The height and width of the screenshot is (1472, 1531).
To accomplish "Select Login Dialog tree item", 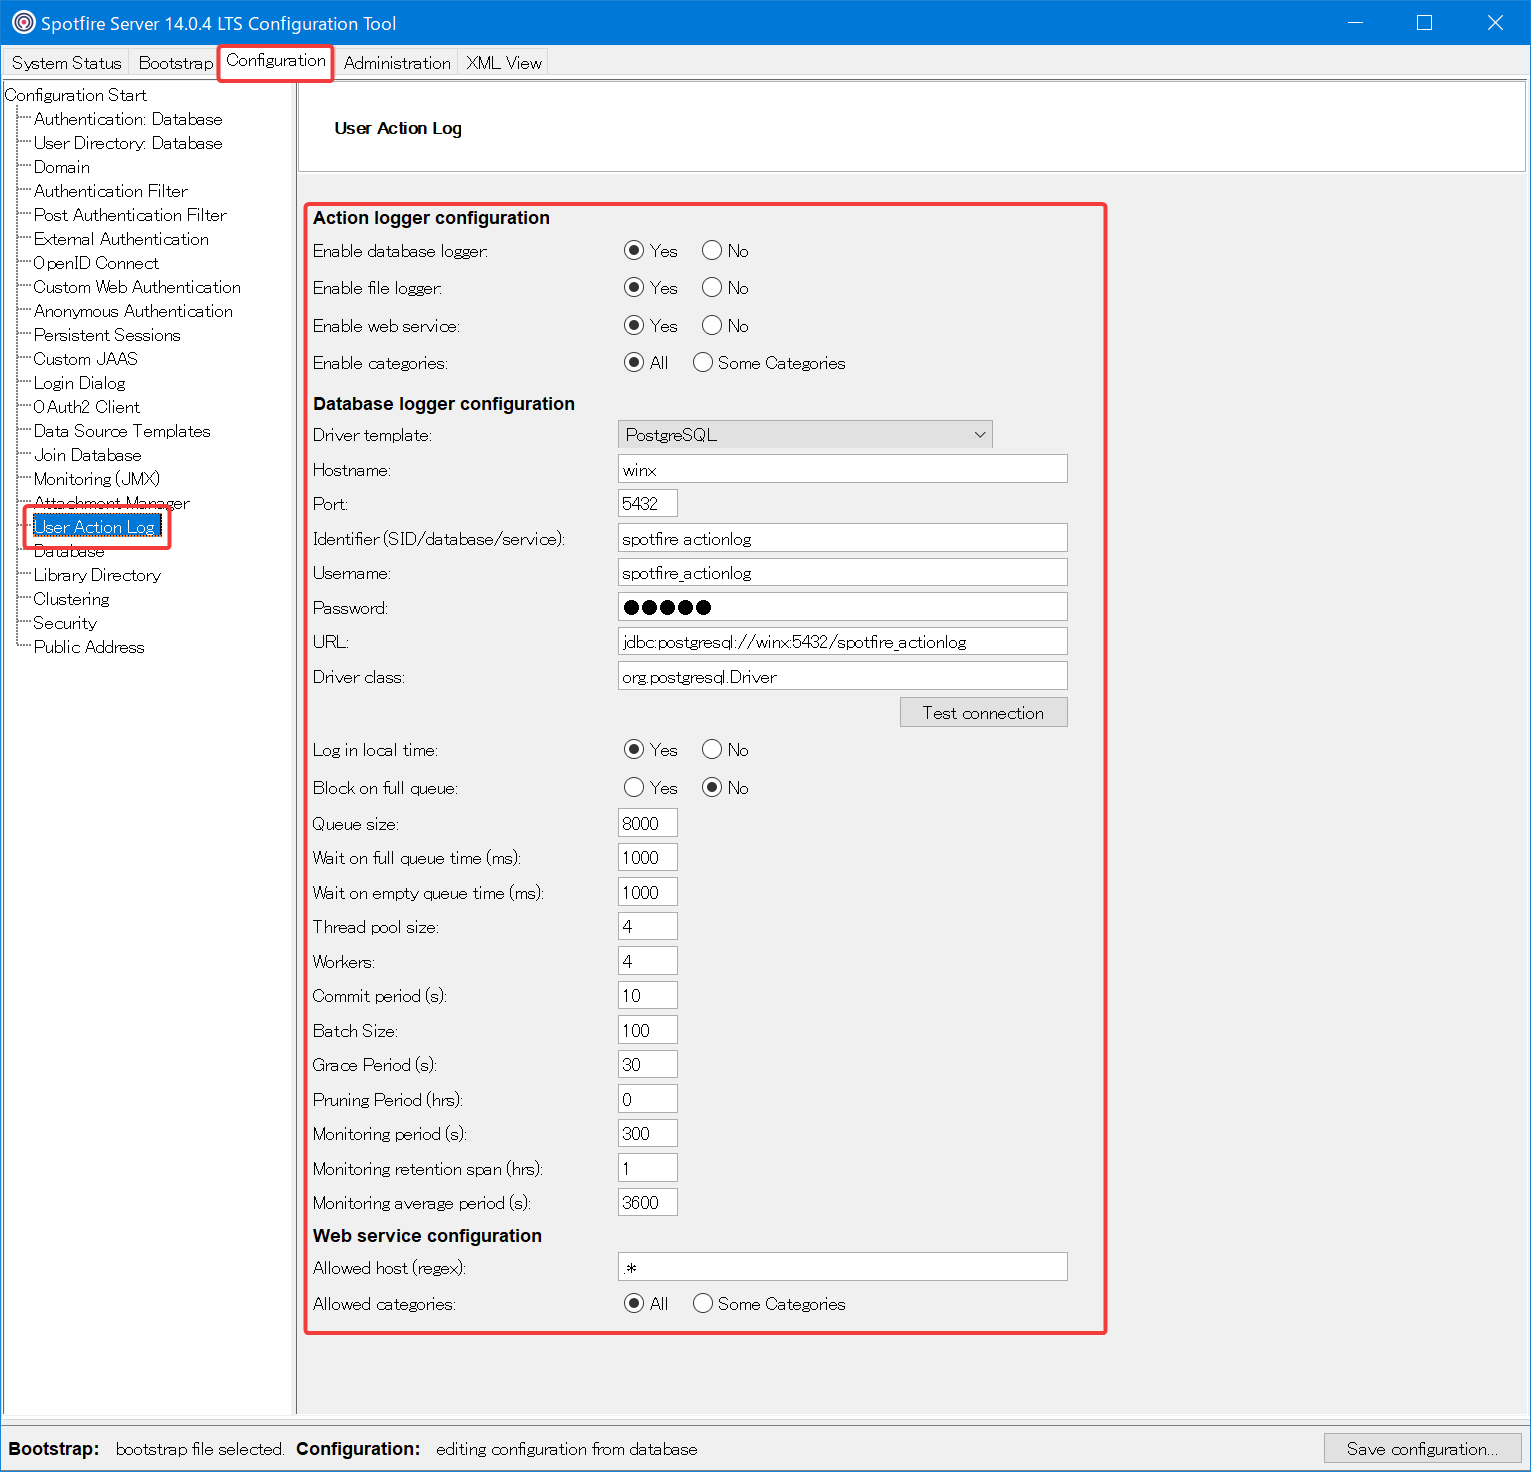I will [x=80, y=383].
